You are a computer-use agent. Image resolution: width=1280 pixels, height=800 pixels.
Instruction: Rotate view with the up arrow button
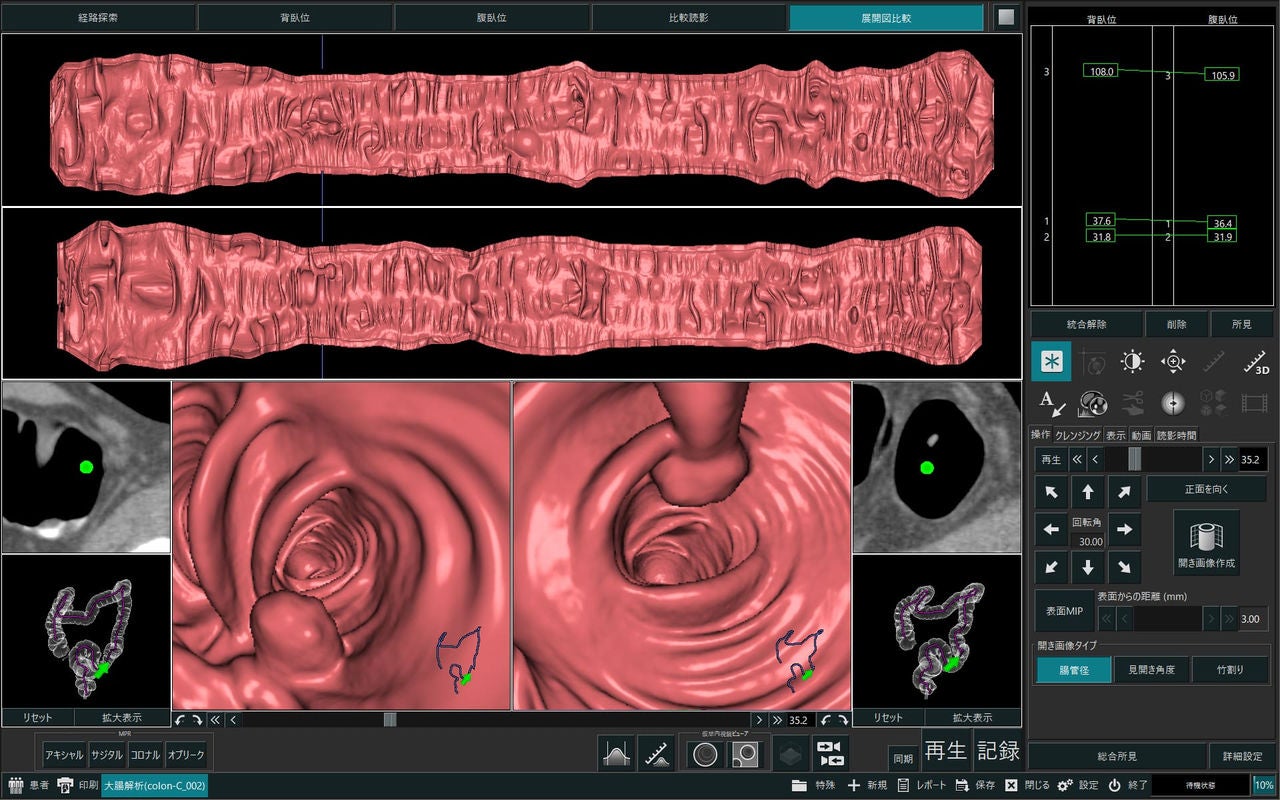click(1088, 492)
